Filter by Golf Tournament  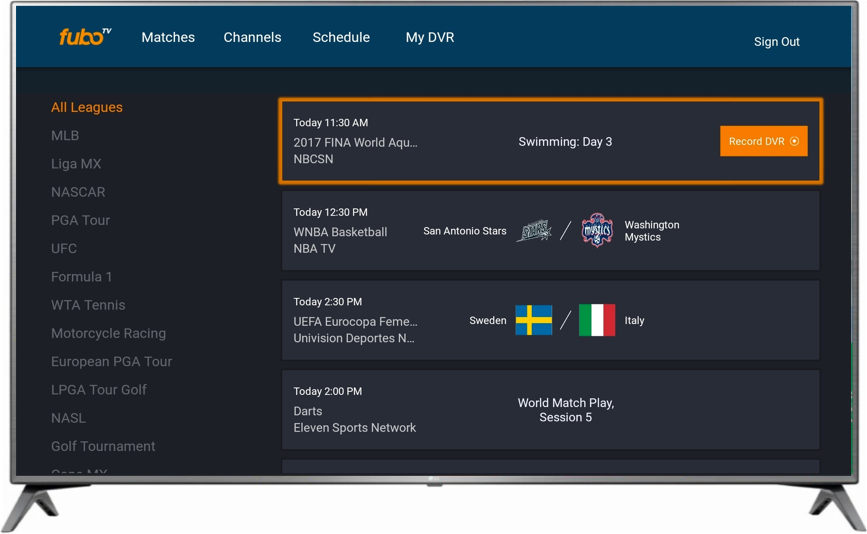[103, 446]
